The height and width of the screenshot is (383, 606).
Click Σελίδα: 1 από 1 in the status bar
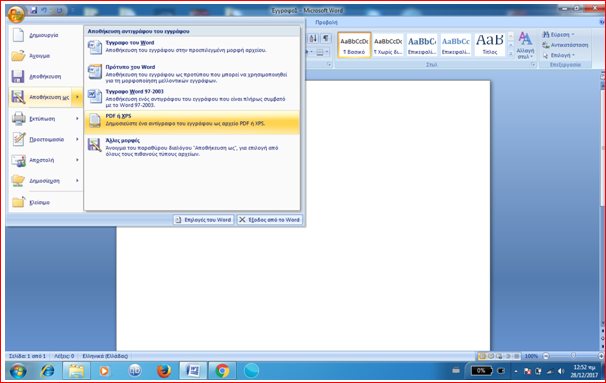pos(27,356)
